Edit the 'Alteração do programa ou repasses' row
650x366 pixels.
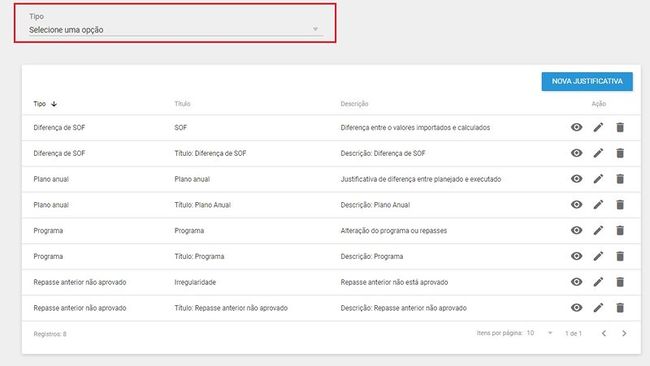598,230
